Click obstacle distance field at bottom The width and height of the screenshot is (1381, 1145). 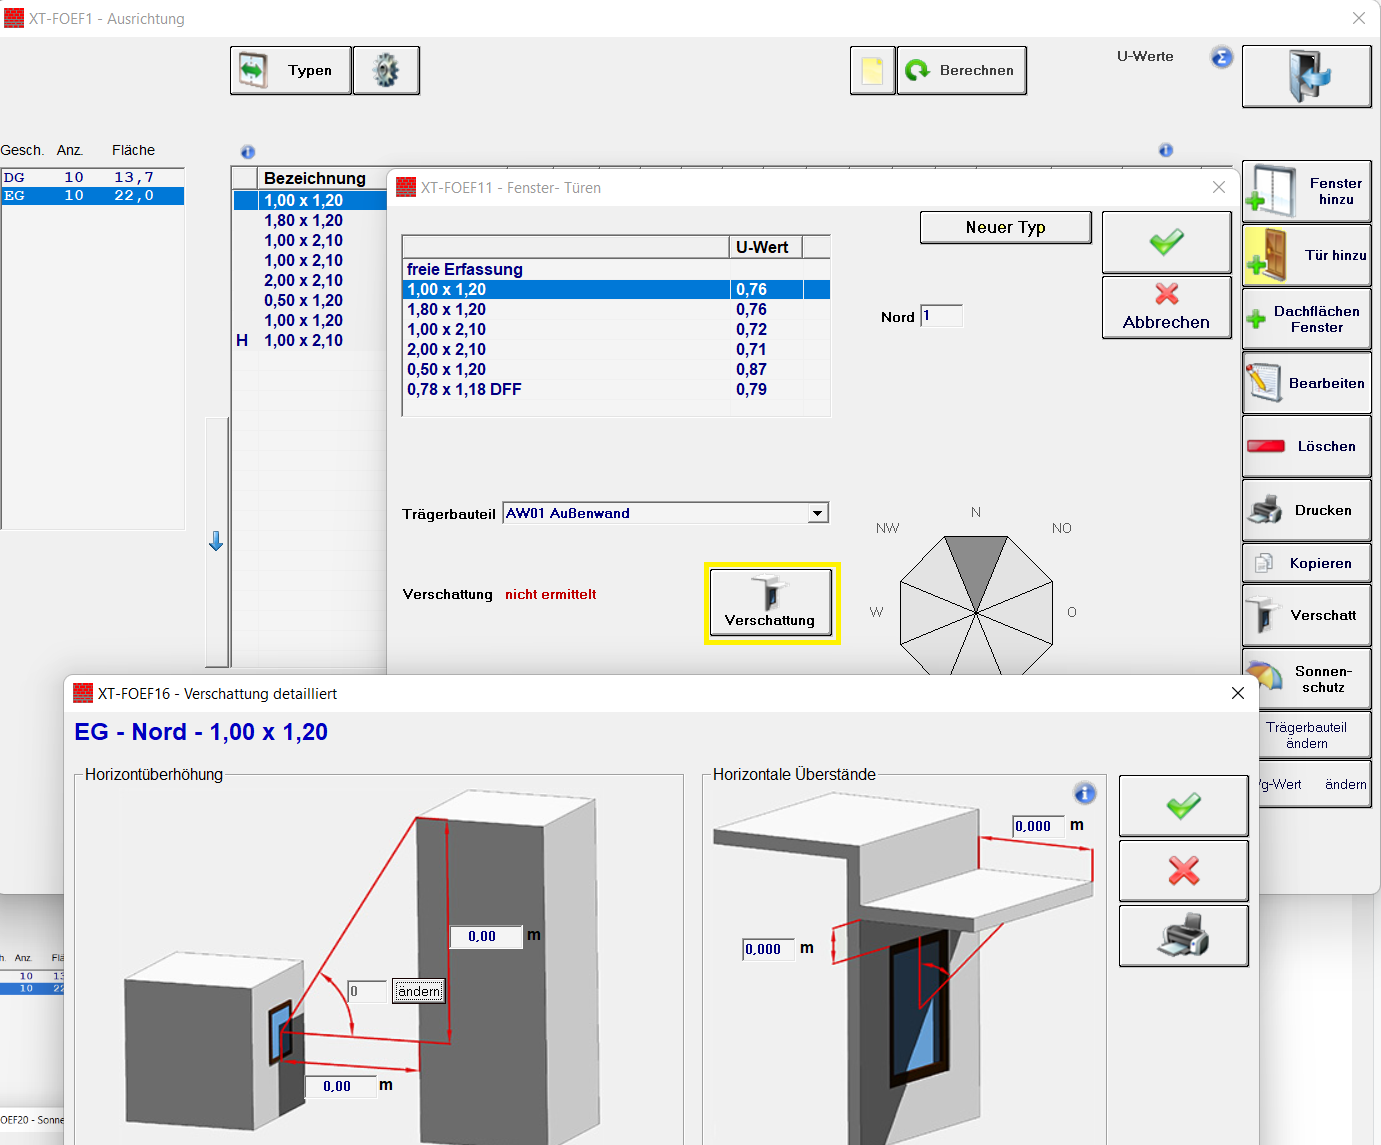tap(340, 1086)
